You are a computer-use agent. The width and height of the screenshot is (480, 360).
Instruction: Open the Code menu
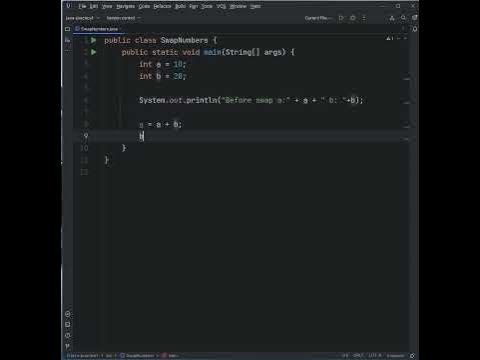144,6
